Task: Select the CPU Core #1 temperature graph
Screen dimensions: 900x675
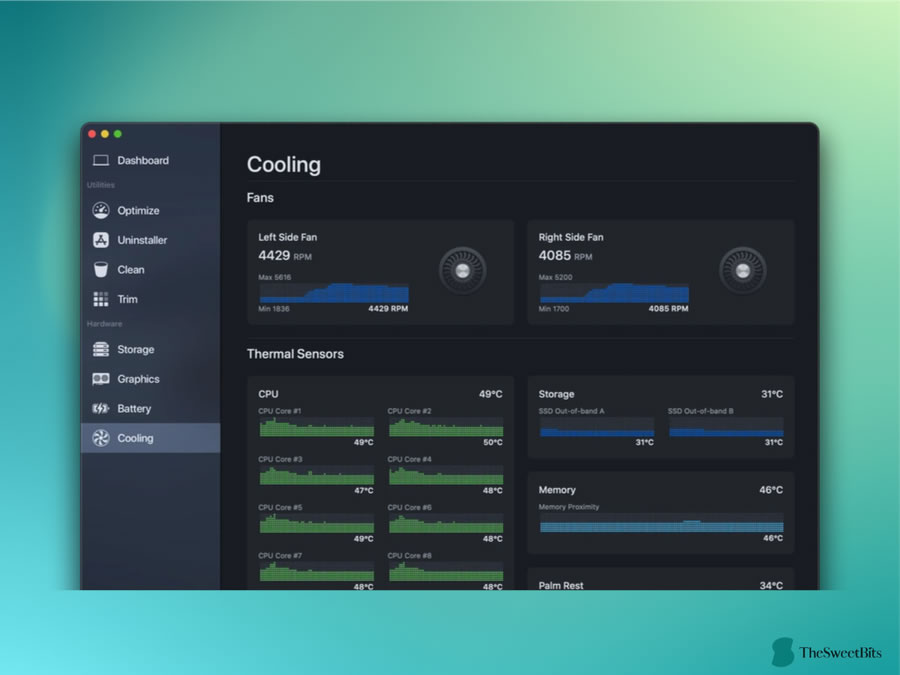Action: coord(317,427)
